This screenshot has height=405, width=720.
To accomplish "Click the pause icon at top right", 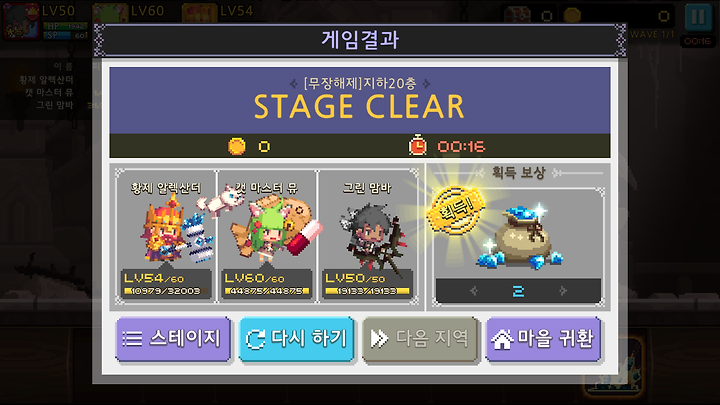I will click(x=698, y=17).
